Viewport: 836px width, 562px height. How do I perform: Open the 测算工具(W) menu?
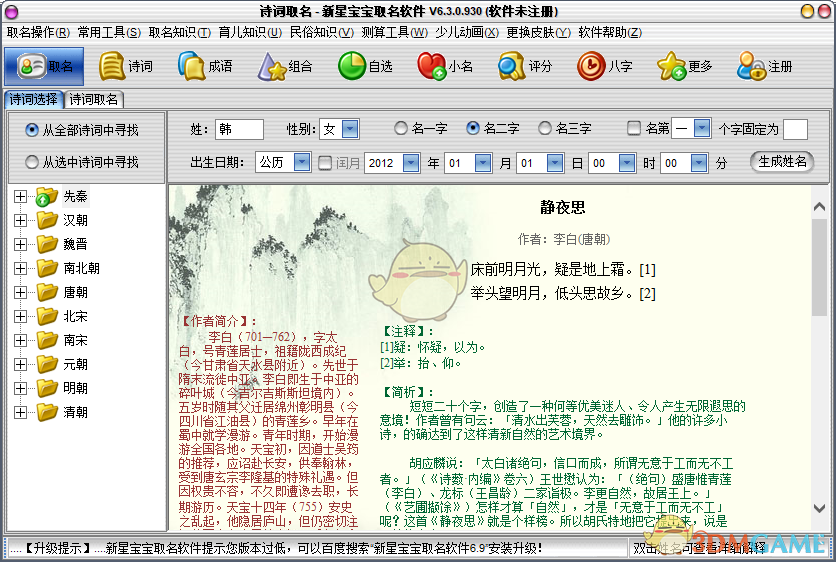(x=394, y=33)
